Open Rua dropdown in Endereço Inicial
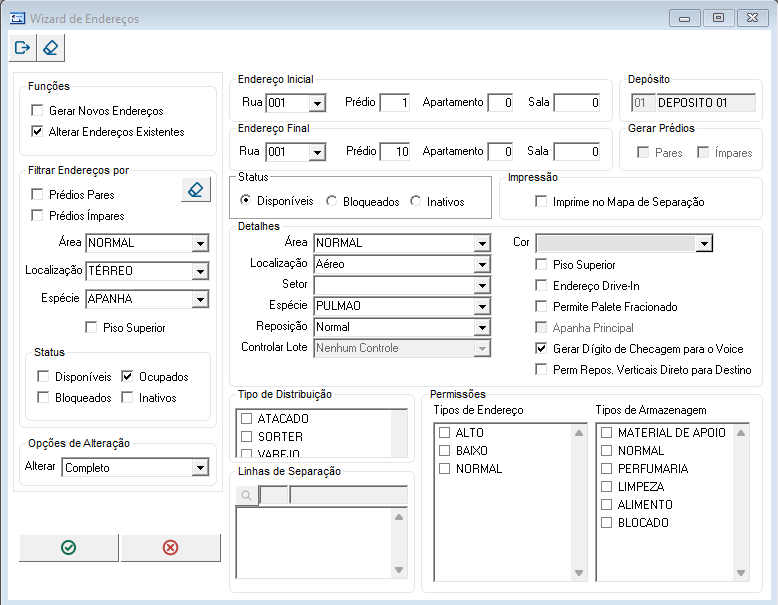 coord(317,103)
